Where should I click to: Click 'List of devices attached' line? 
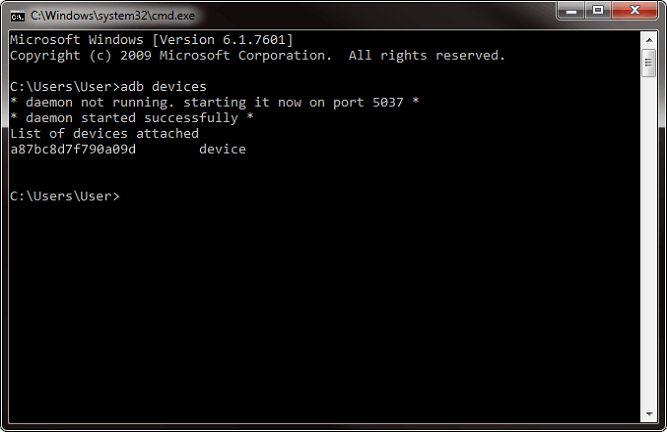tap(104, 134)
